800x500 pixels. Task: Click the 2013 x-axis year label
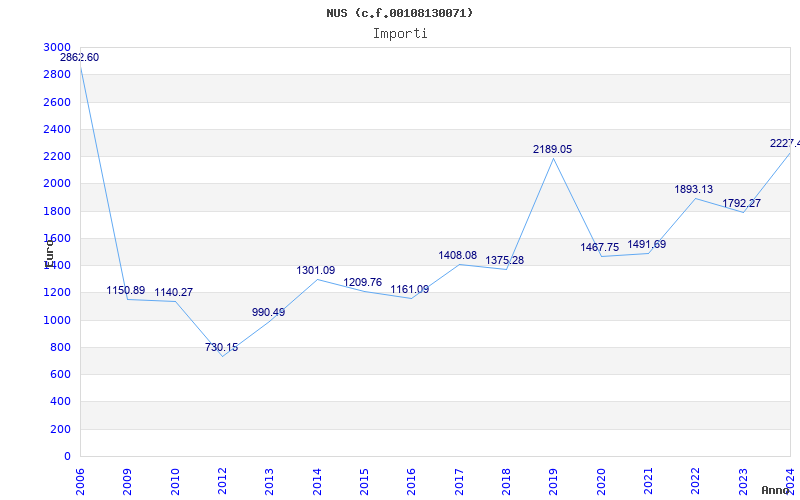pos(269,482)
